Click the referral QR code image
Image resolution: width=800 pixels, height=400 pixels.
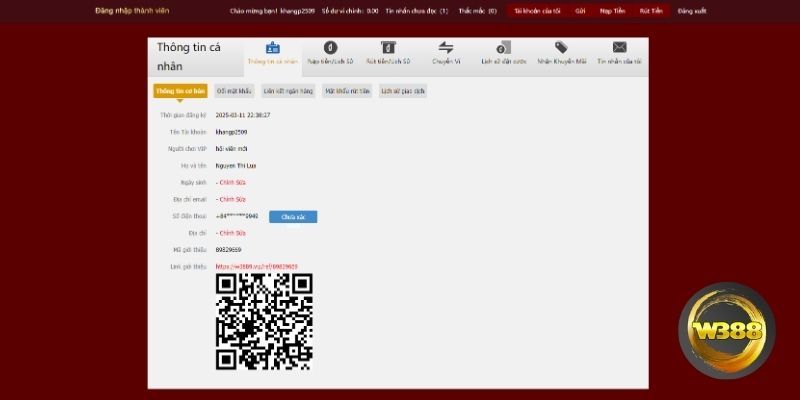coord(264,321)
